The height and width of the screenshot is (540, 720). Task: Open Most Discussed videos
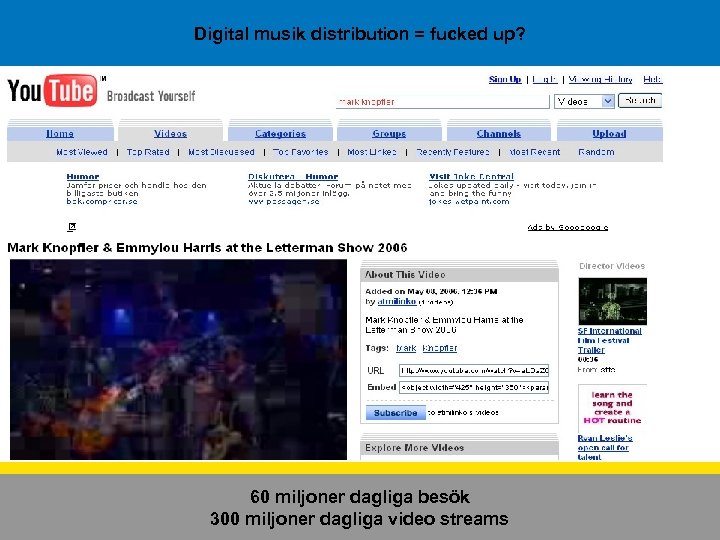pyautogui.click(x=221, y=152)
